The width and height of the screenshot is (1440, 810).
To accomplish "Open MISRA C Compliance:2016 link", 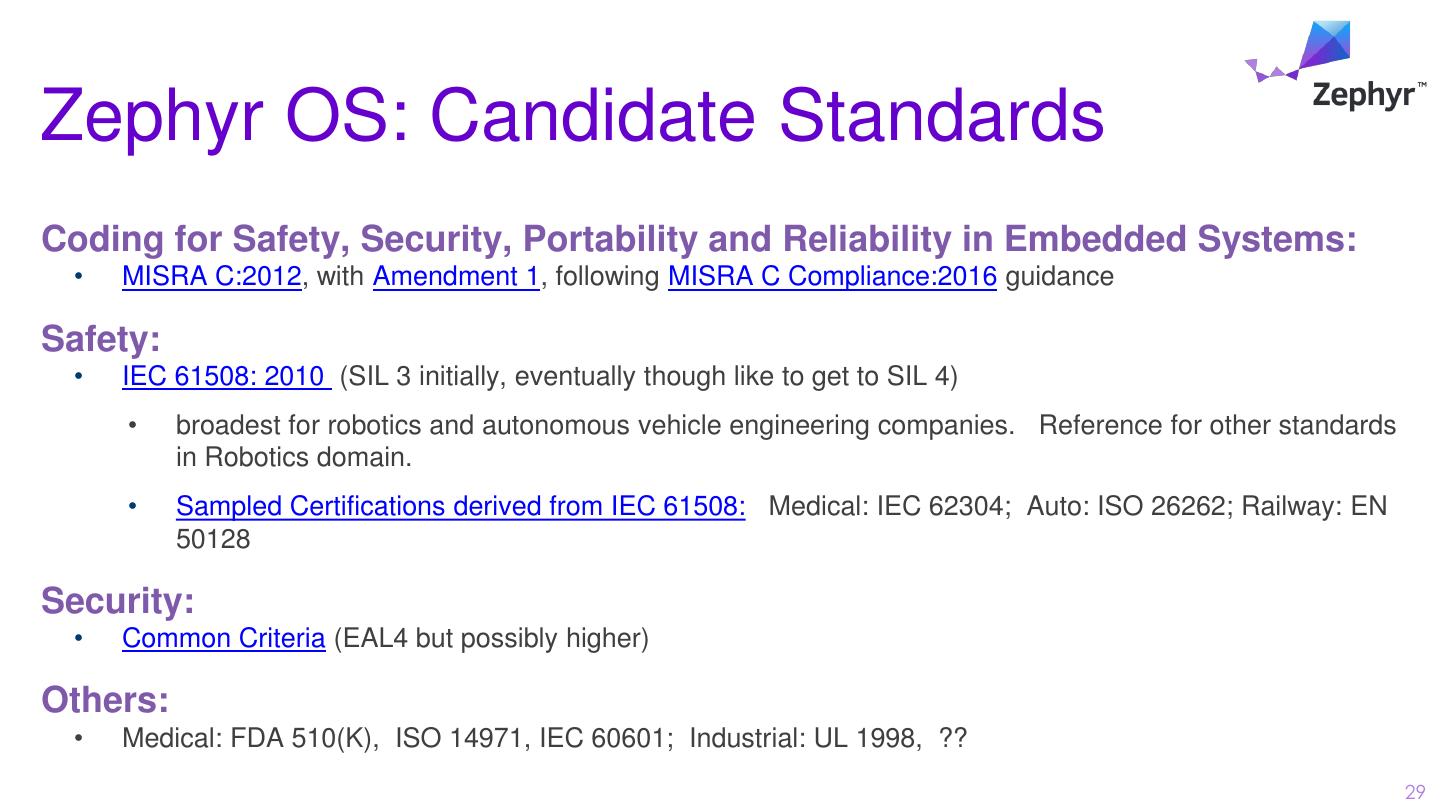I will click(831, 276).
